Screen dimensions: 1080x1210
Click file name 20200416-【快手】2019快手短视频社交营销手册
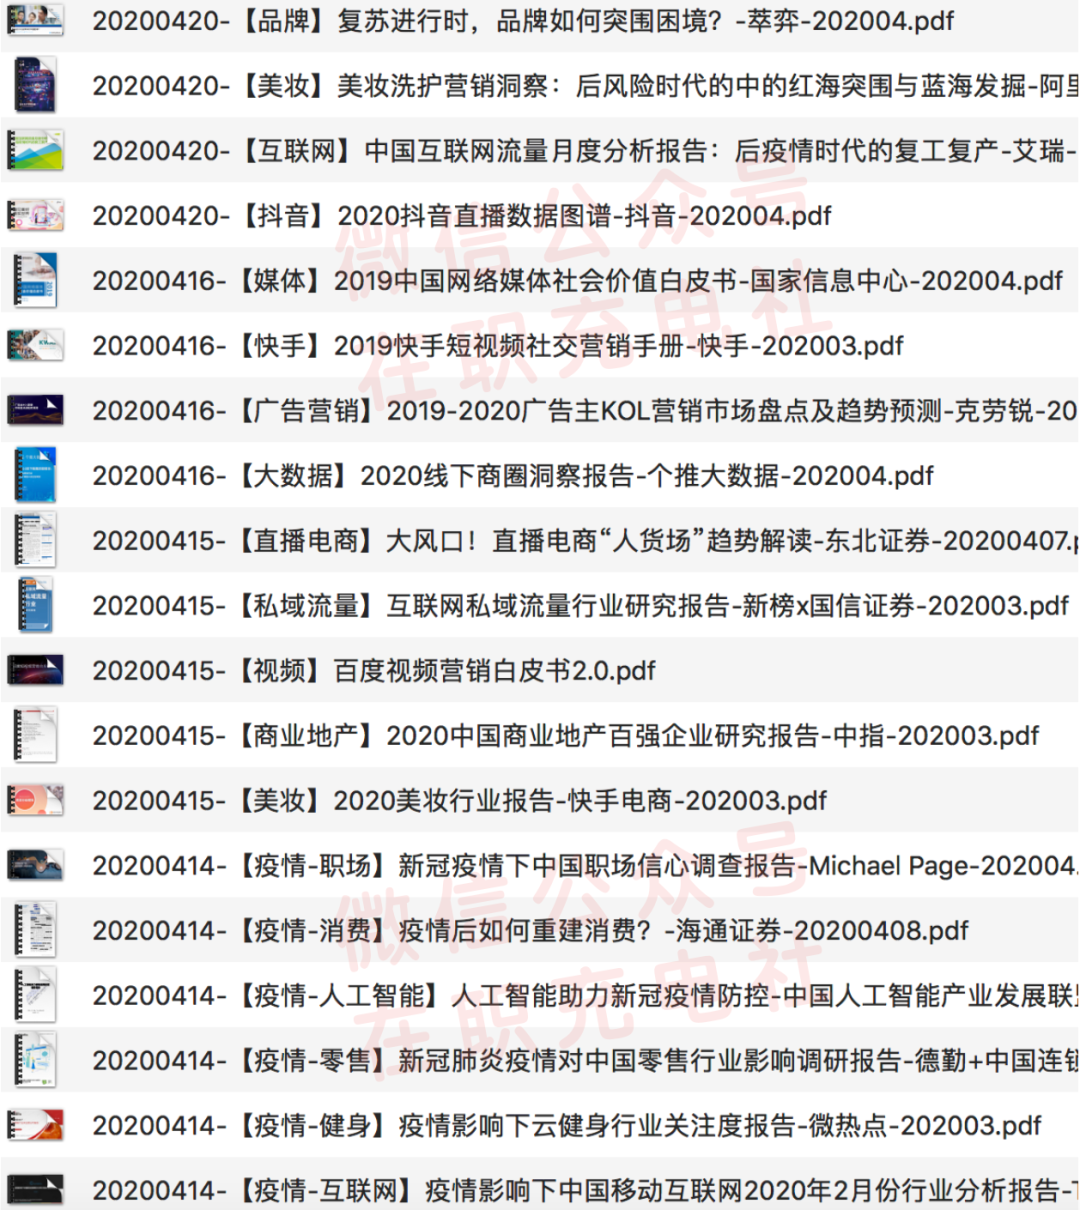498,346
